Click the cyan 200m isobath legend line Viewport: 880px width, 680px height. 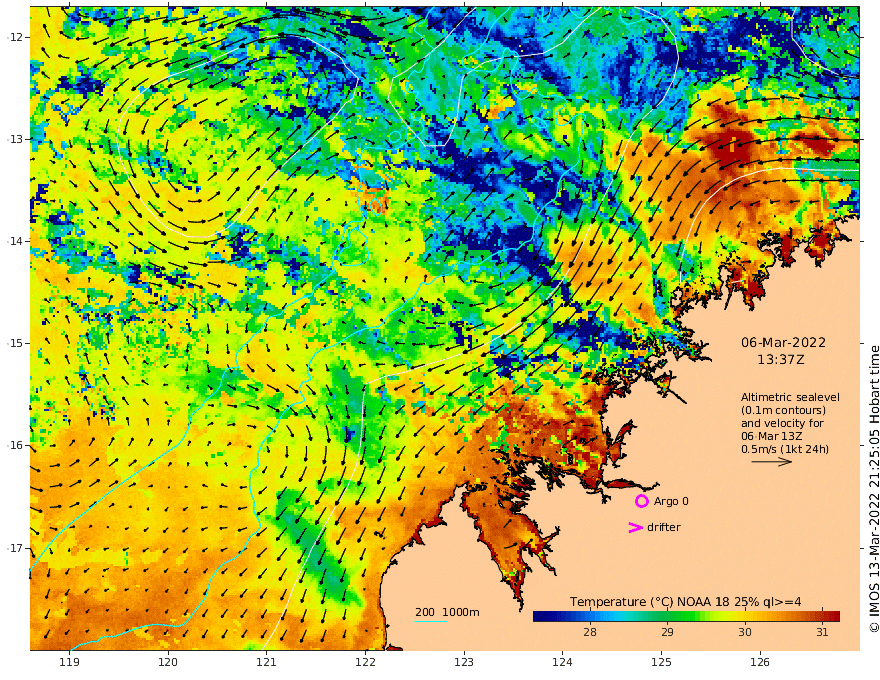point(430,621)
